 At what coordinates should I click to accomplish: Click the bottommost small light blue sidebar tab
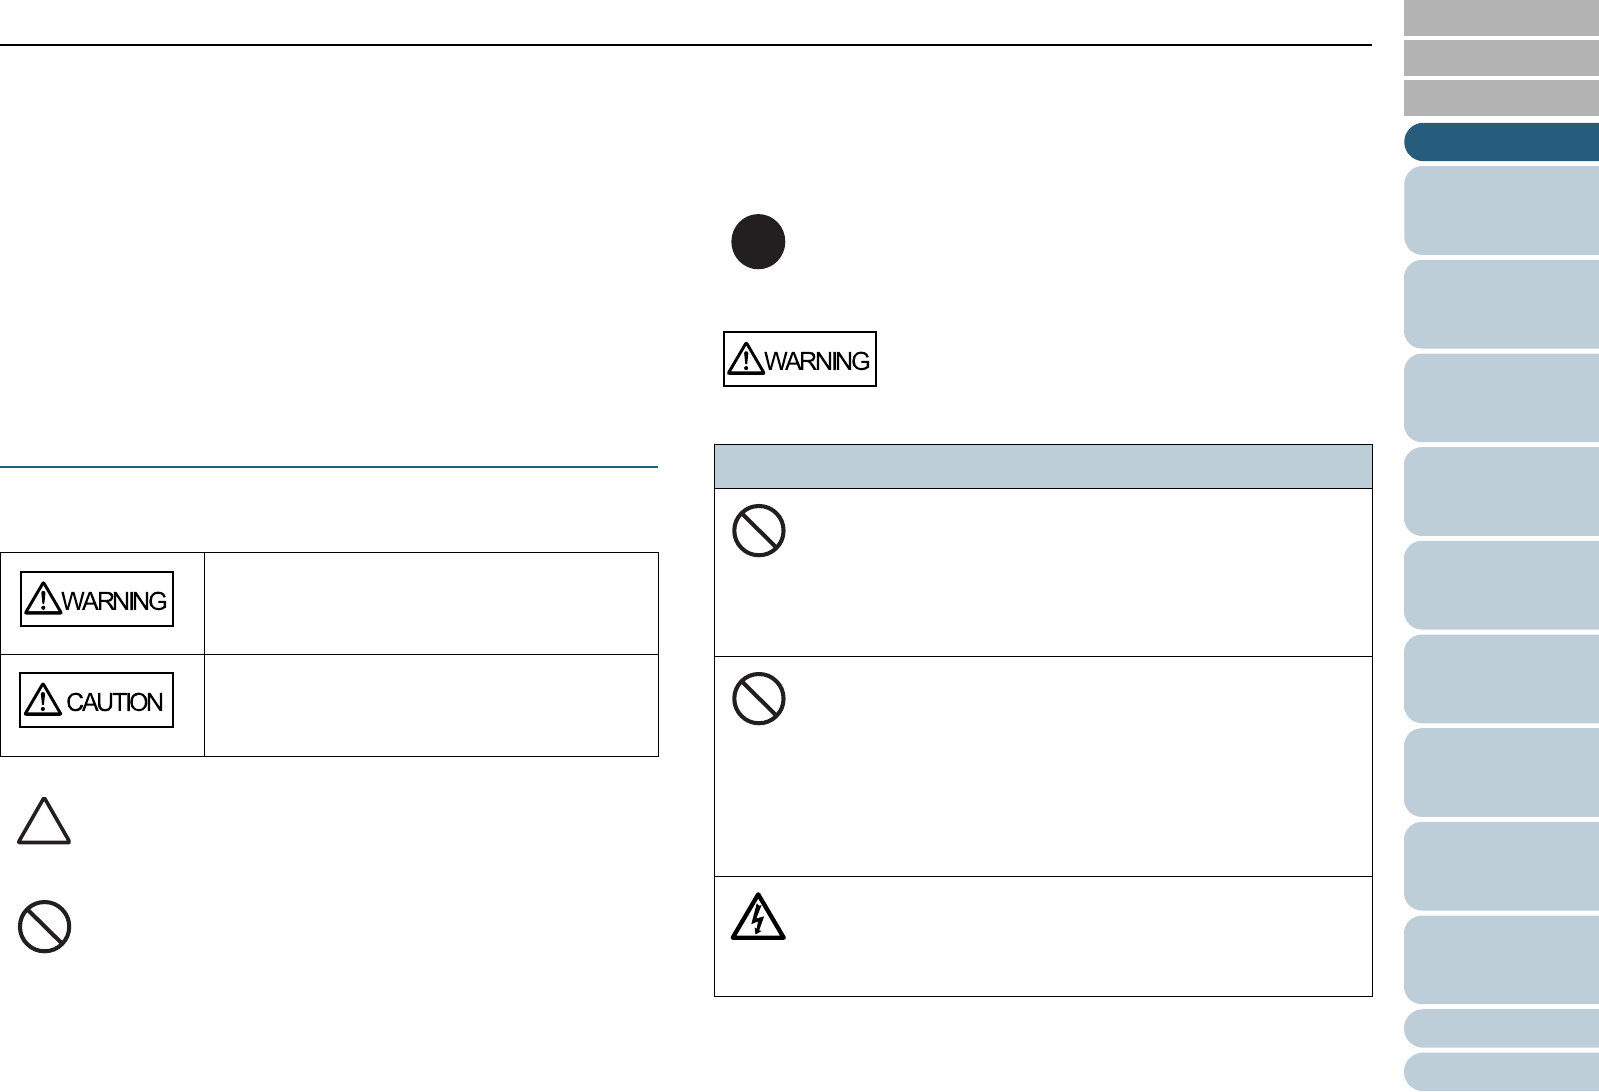click(1501, 1071)
